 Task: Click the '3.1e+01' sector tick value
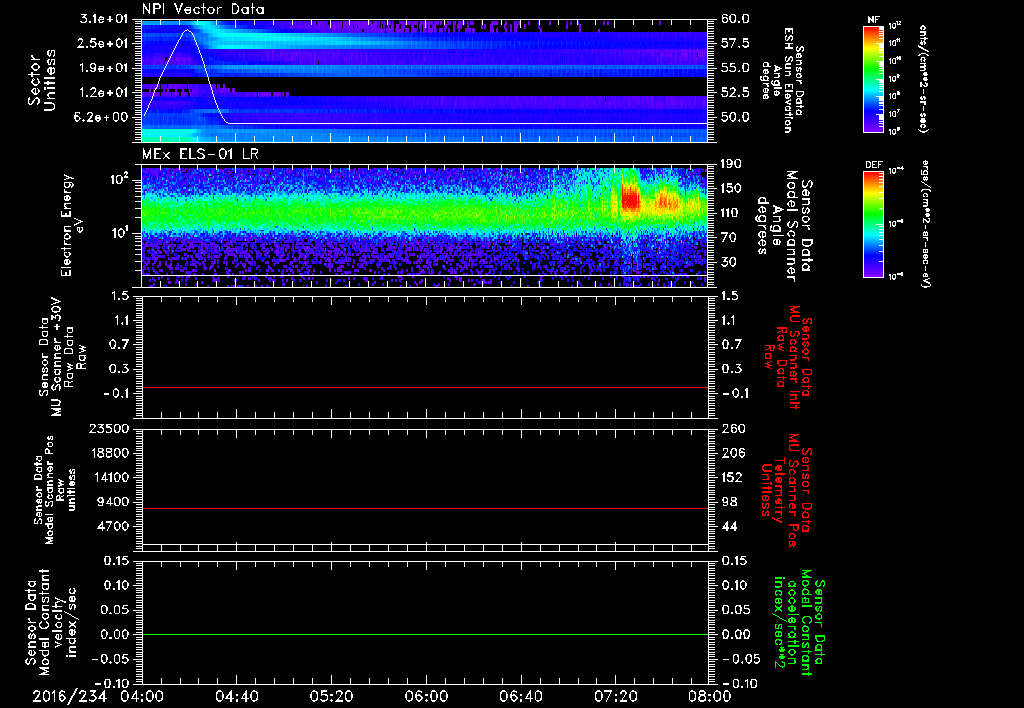(104, 19)
